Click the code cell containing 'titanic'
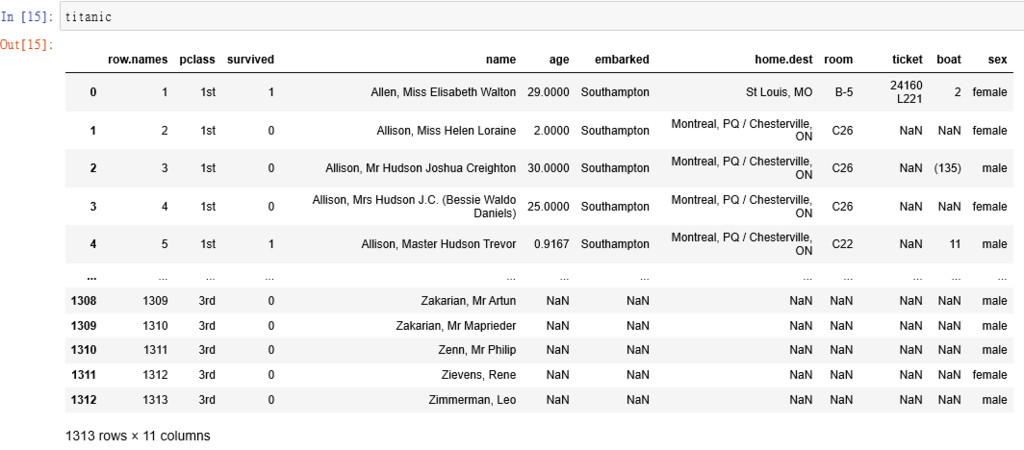This screenshot has width=1024, height=450. pos(540,16)
